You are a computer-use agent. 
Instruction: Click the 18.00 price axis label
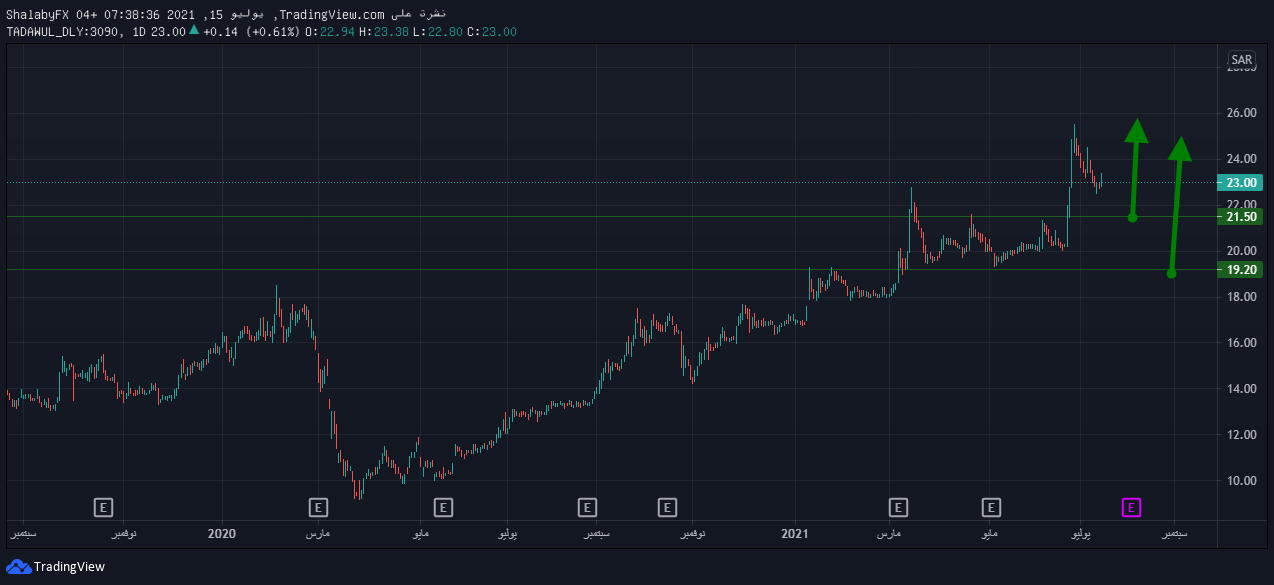pos(1241,297)
